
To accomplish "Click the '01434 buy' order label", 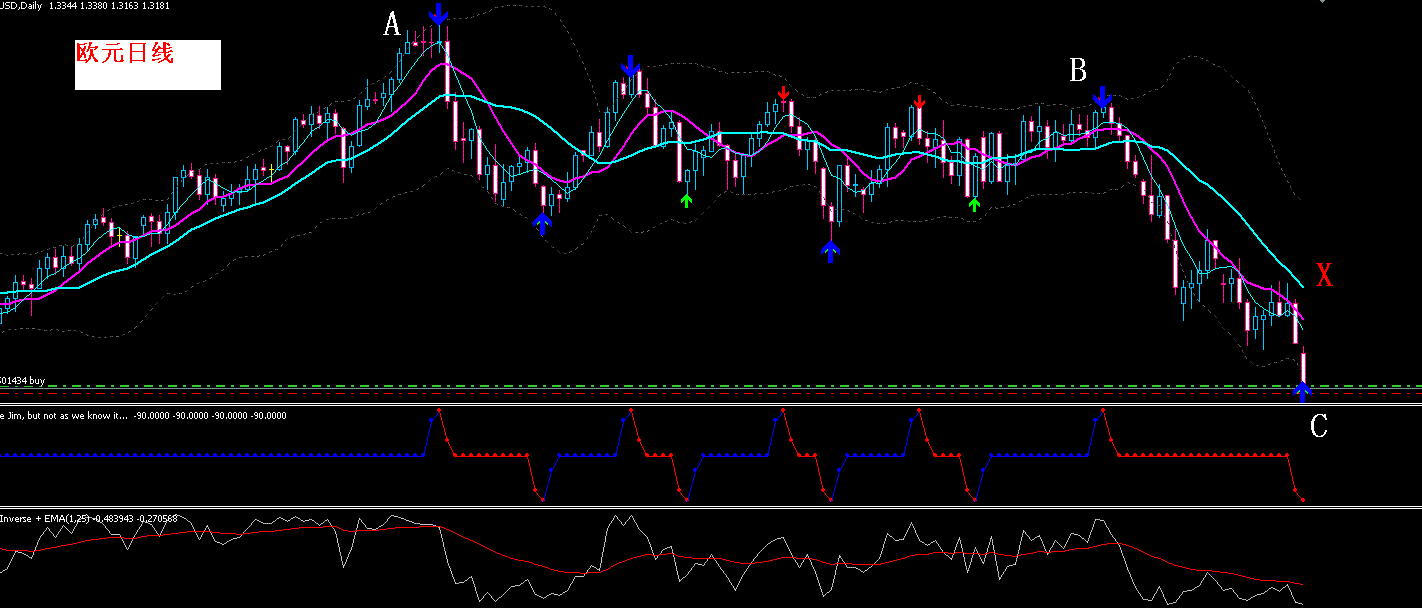I will tap(23, 380).
